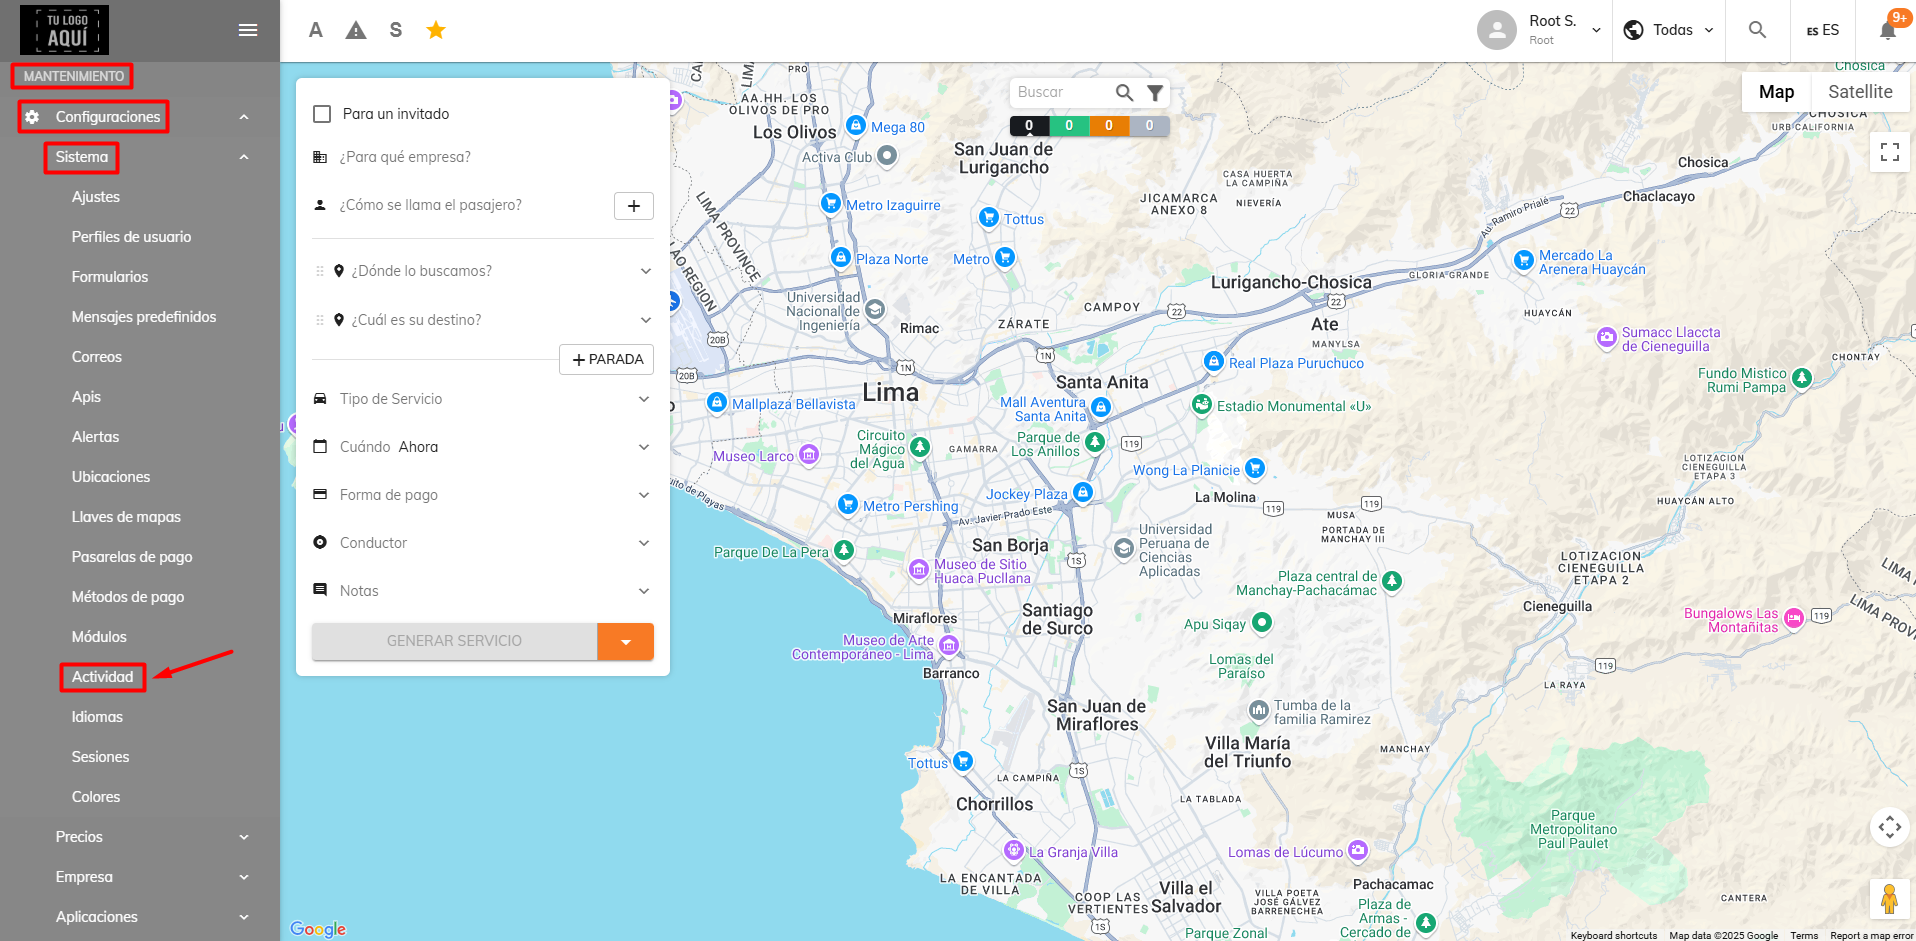Click the black status counter badge
This screenshot has height=941, width=1916.
click(x=1029, y=126)
